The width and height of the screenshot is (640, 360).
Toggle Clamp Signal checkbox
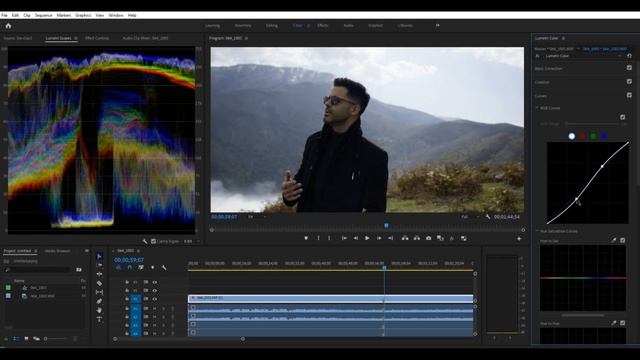153,241
